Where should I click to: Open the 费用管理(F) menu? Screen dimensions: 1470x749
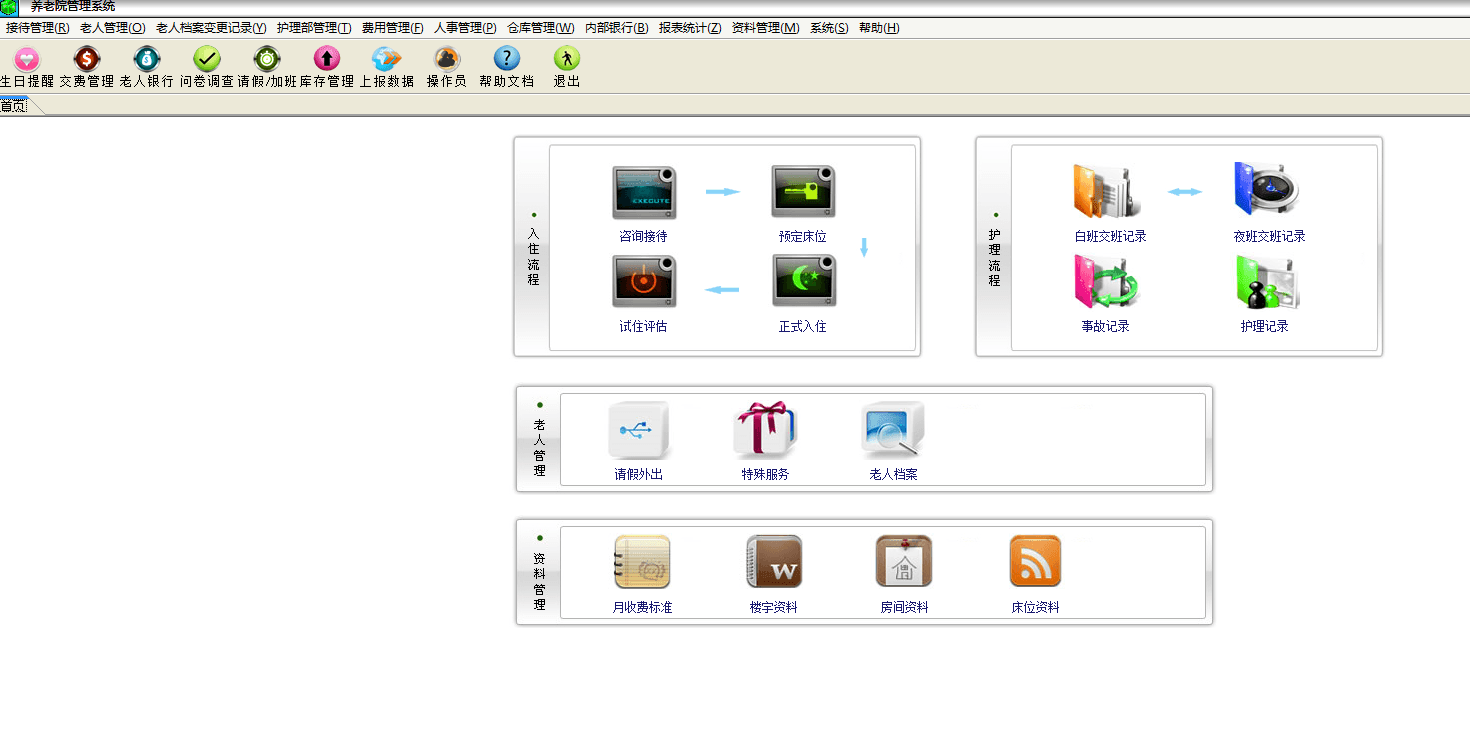coord(393,28)
